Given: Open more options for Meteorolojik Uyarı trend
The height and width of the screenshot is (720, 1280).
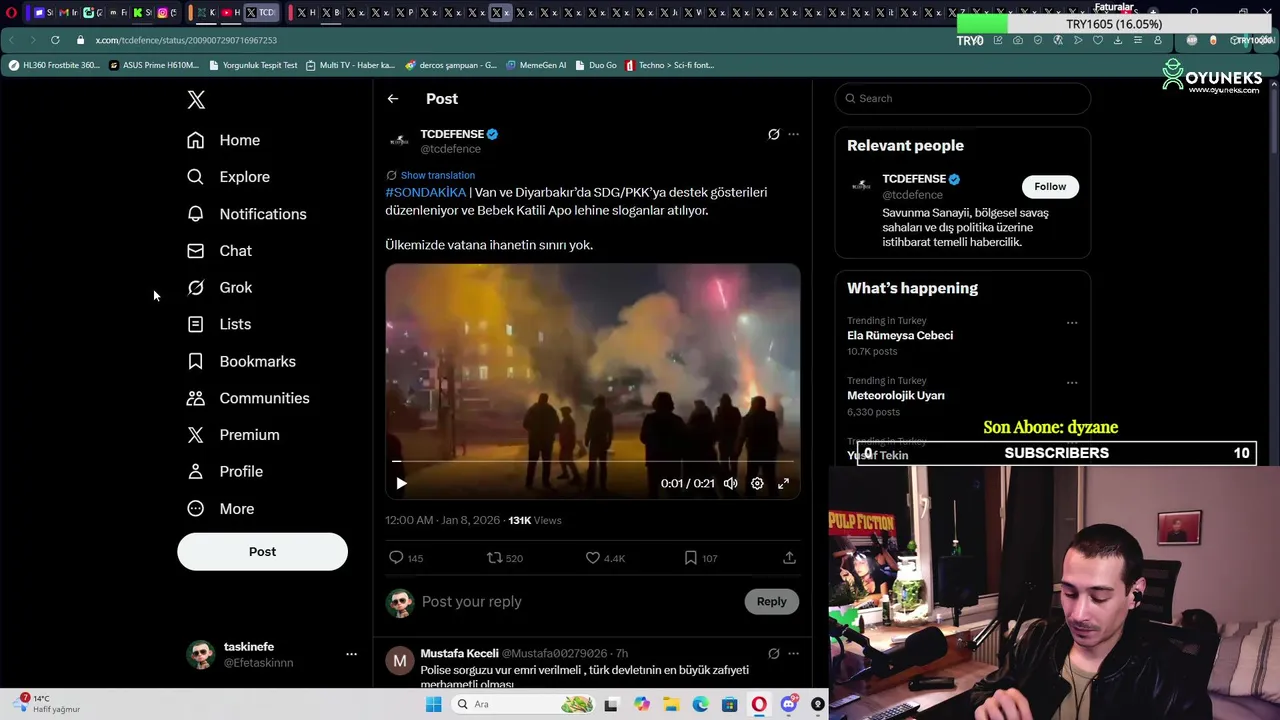Looking at the screenshot, I should pyautogui.click(x=1072, y=383).
